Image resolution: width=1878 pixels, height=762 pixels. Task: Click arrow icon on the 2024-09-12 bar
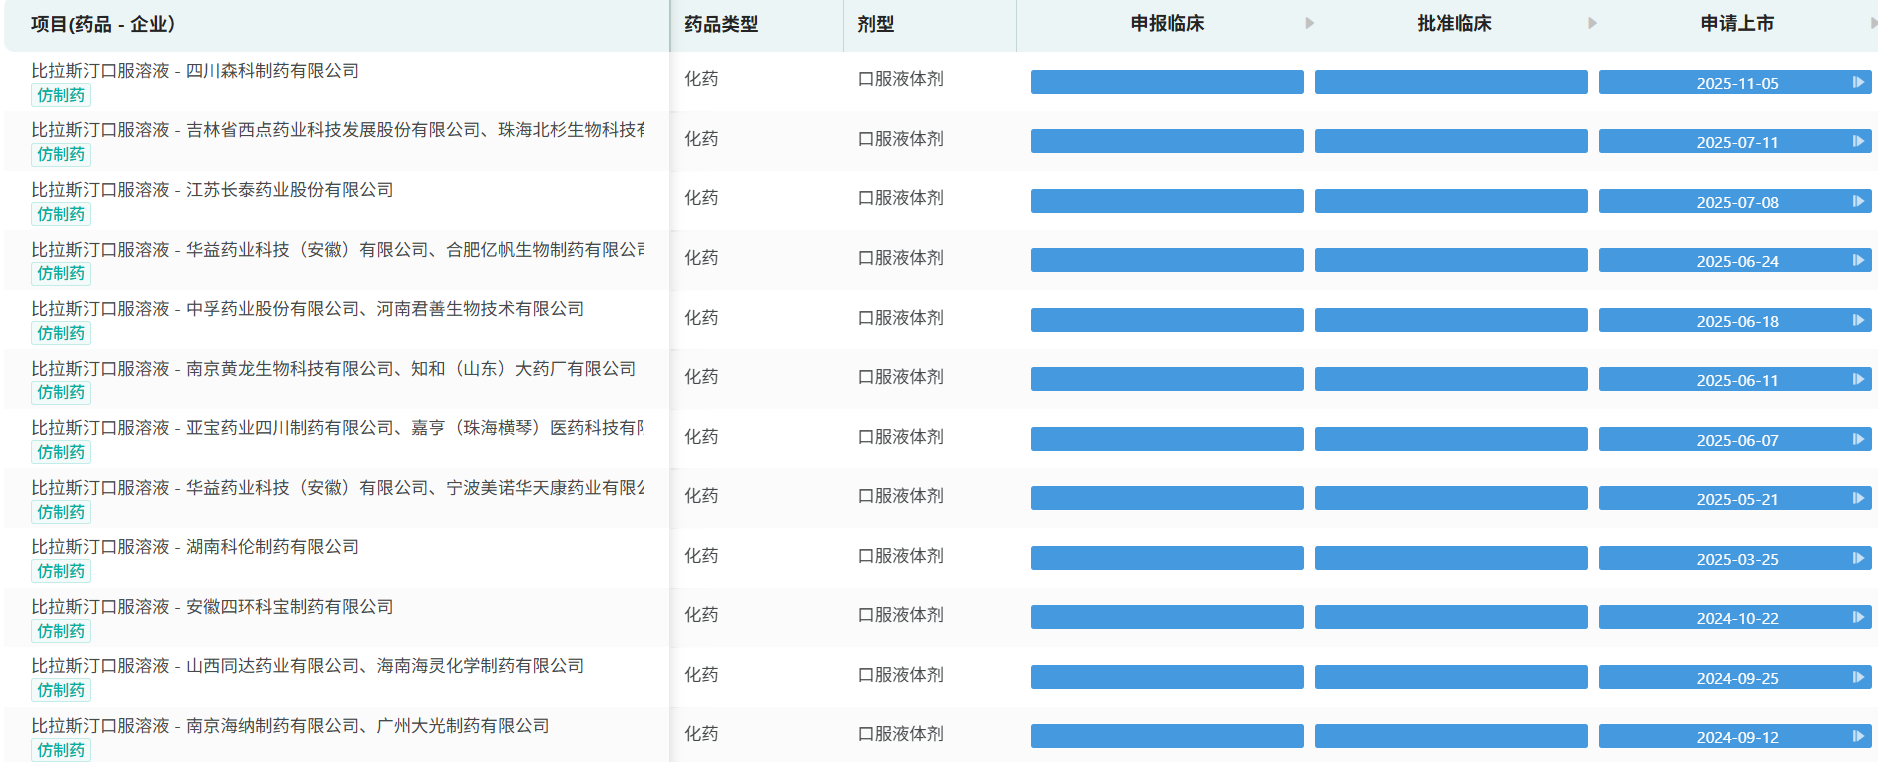point(1858,736)
